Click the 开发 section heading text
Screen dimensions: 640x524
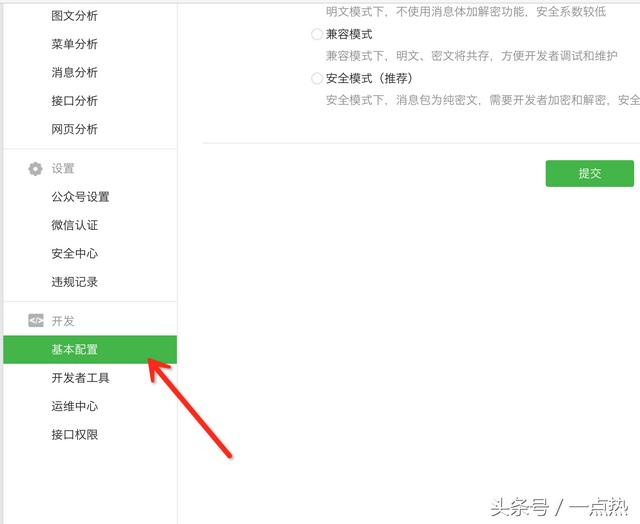point(63,321)
